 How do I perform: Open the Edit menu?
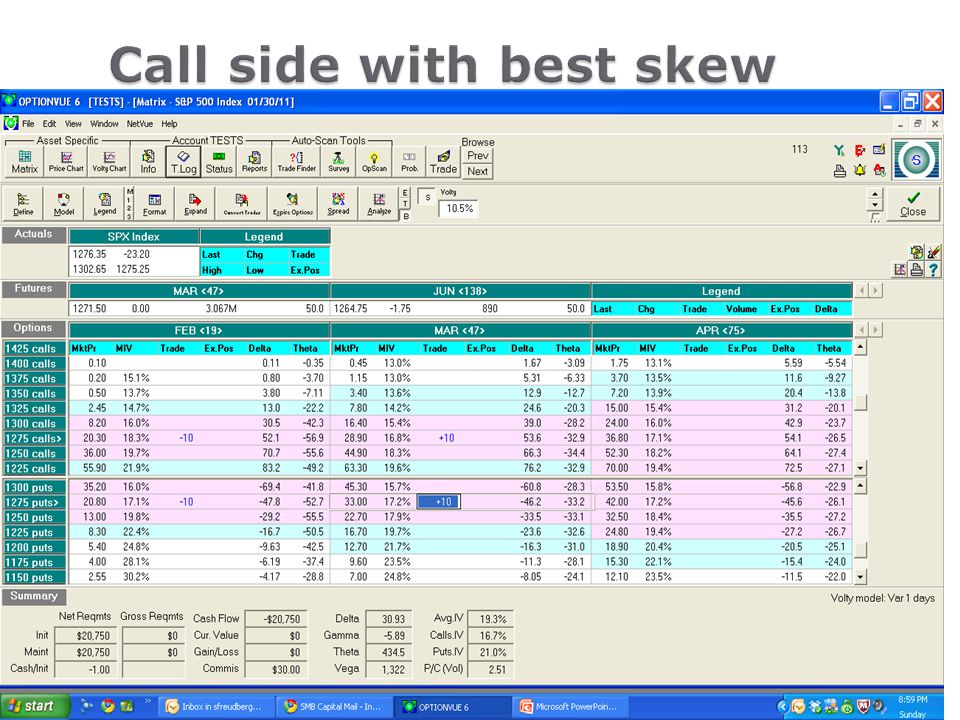[50, 124]
